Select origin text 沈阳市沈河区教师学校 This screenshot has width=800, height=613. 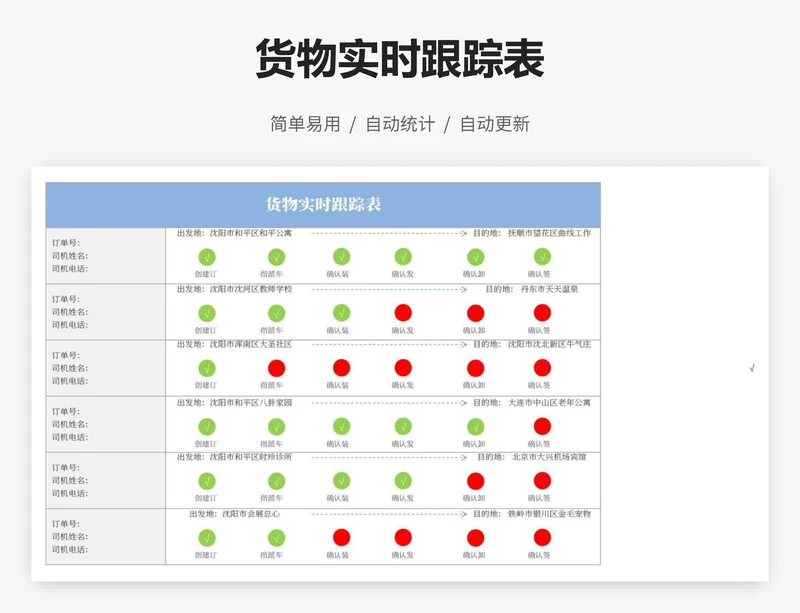coord(251,289)
